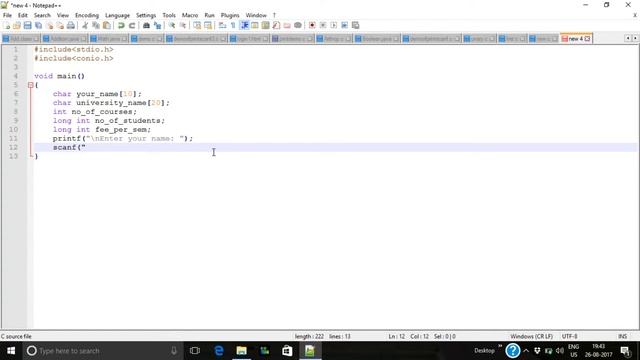Open the Search menu

(42, 15)
